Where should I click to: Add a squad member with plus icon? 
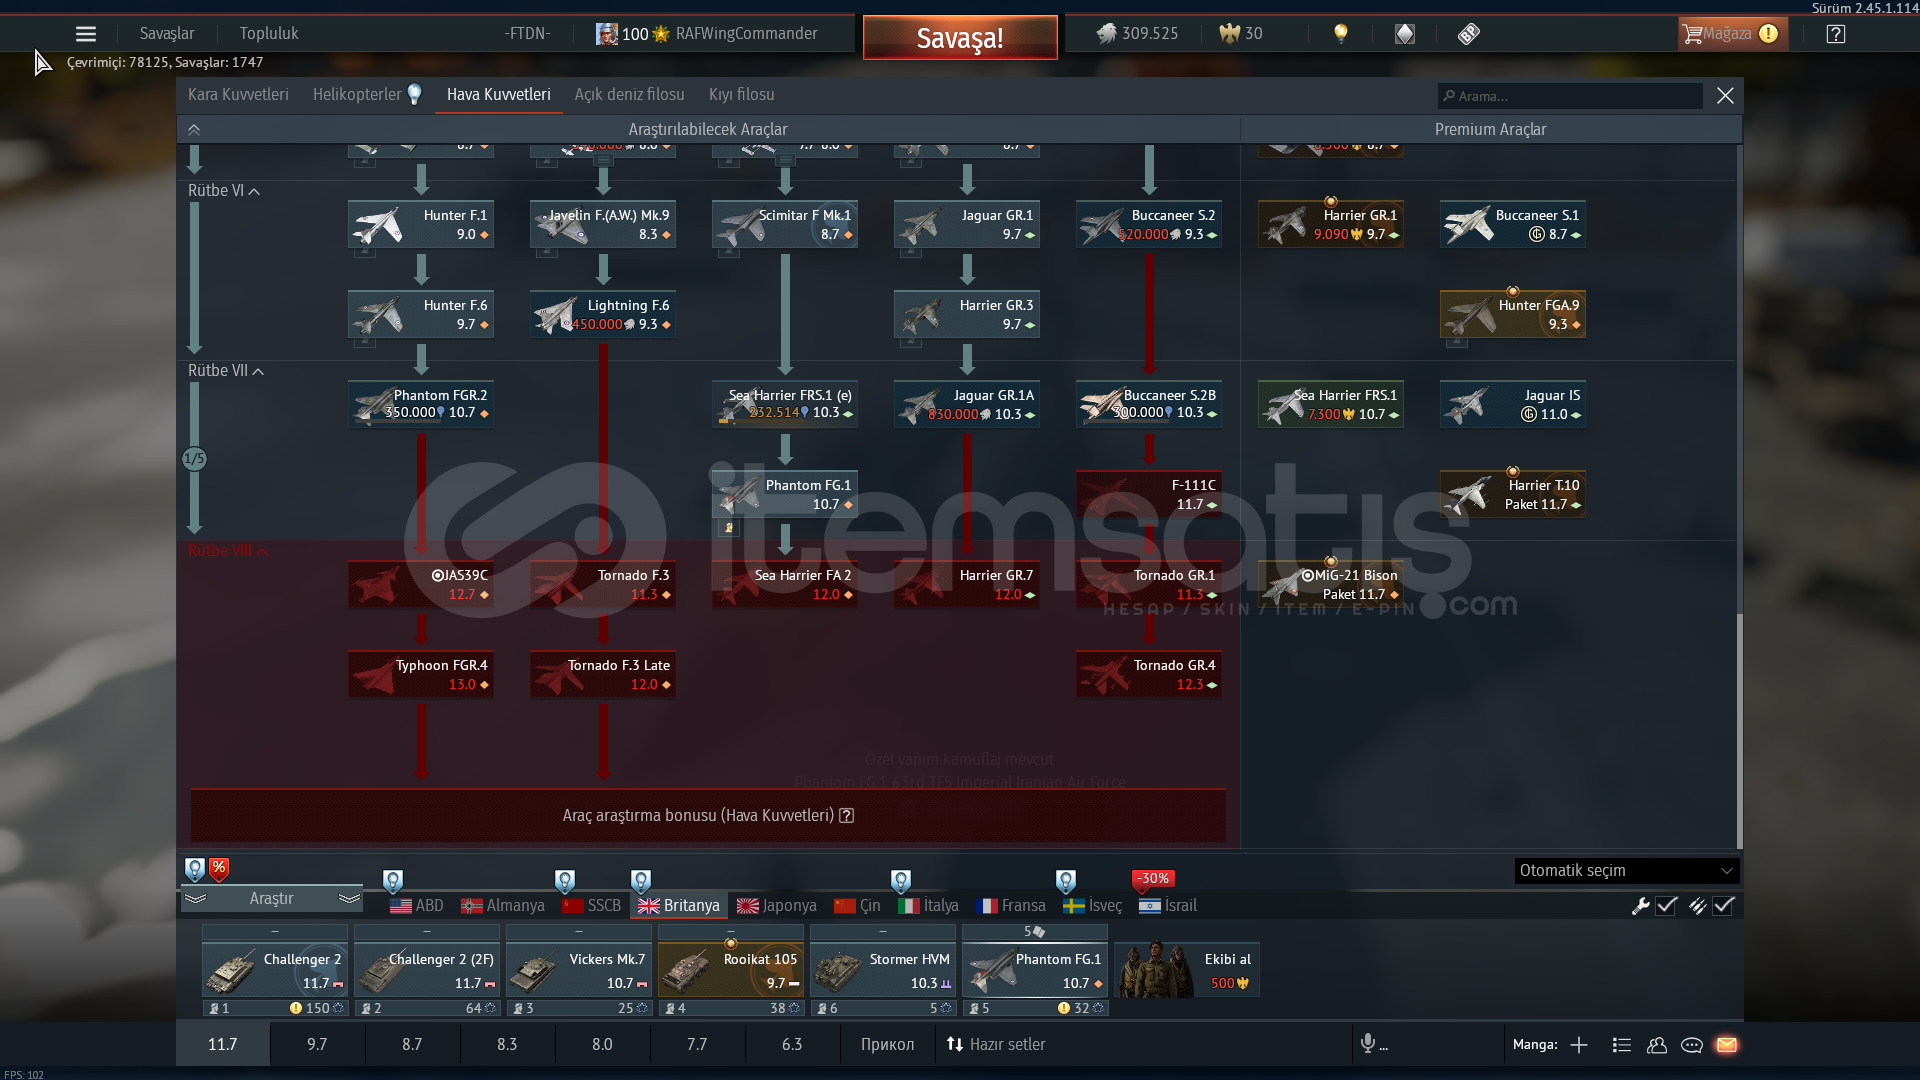pos(1579,1045)
